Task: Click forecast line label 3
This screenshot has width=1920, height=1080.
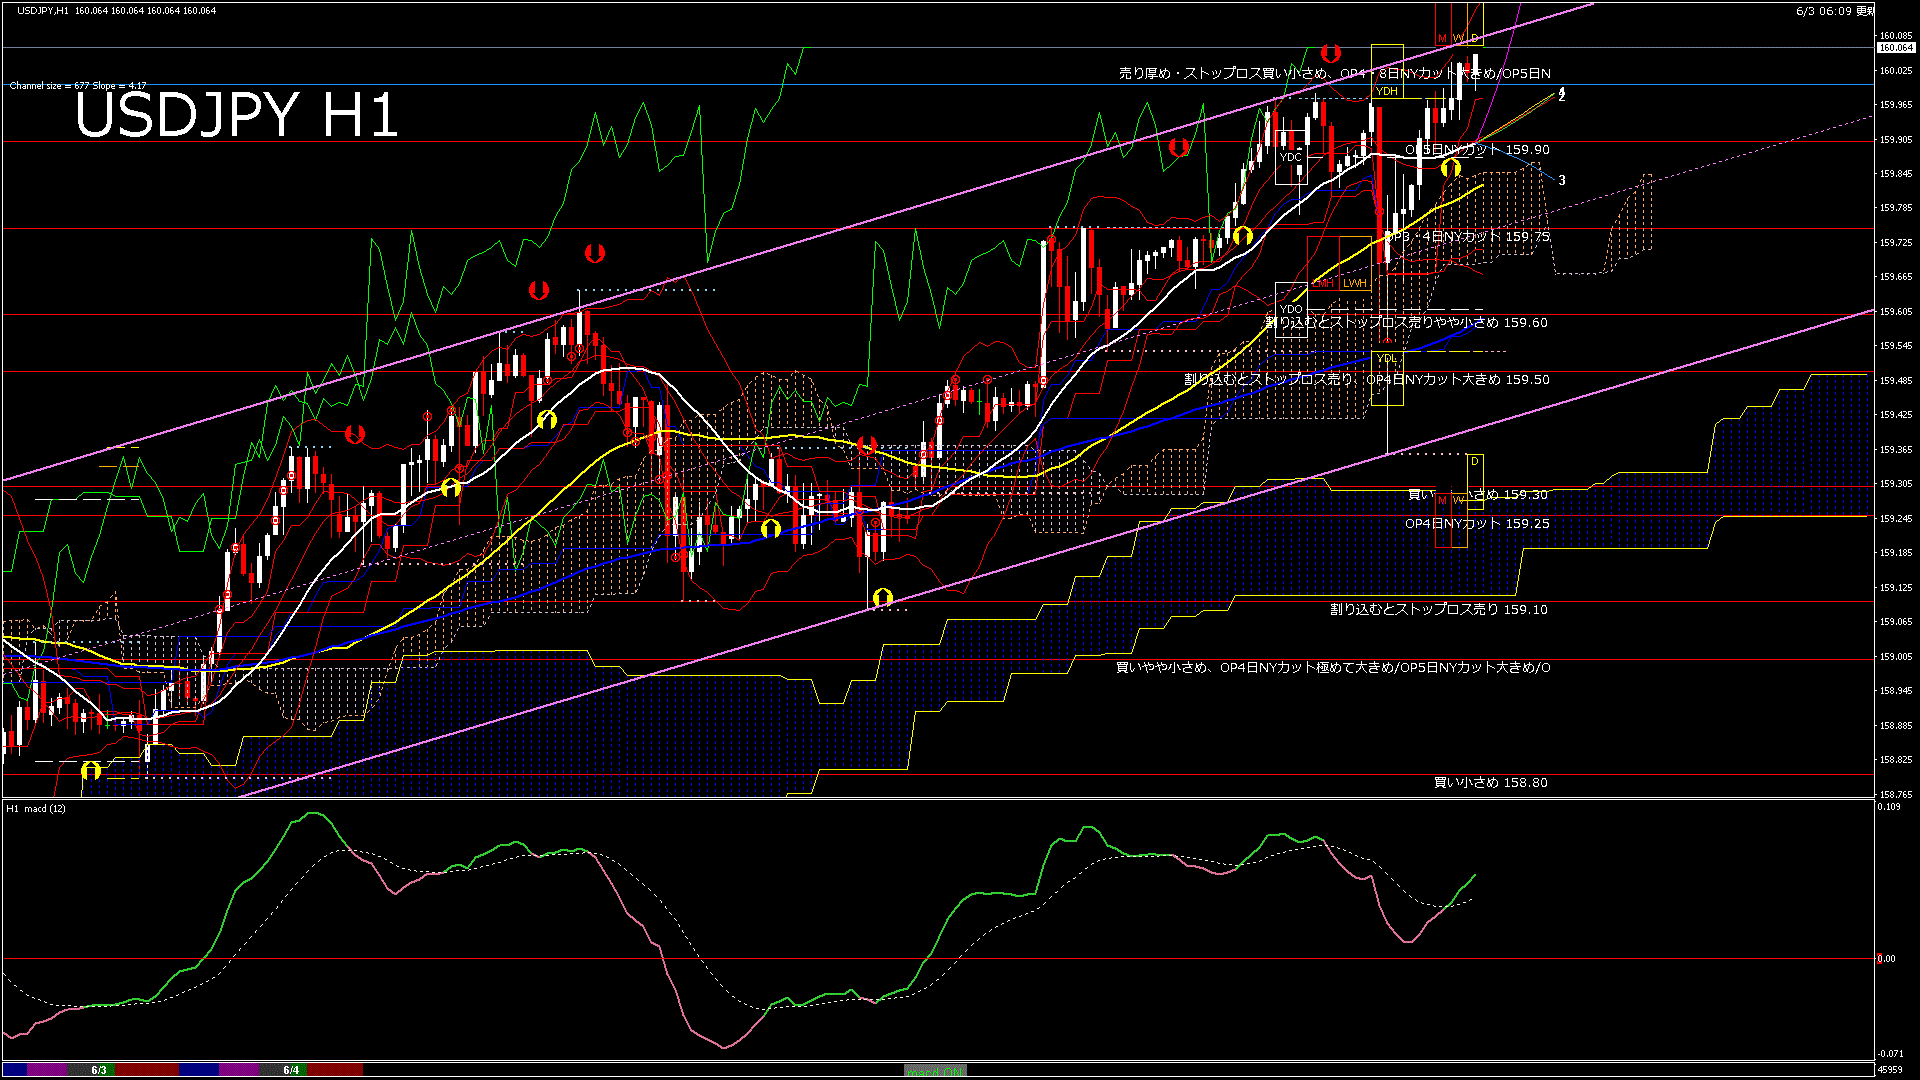Action: pos(1562,181)
